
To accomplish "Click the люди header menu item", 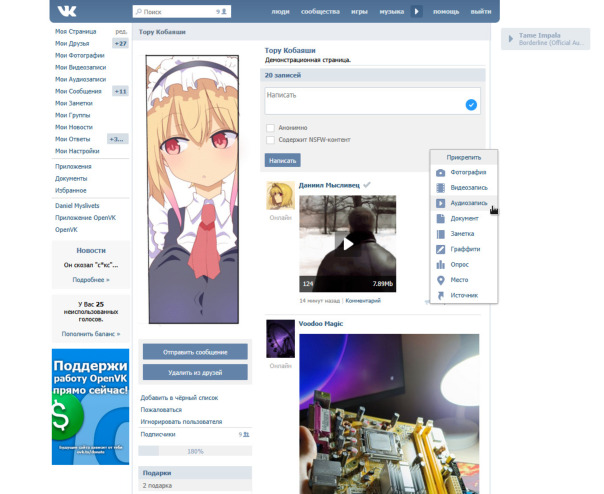I will [x=280, y=12].
